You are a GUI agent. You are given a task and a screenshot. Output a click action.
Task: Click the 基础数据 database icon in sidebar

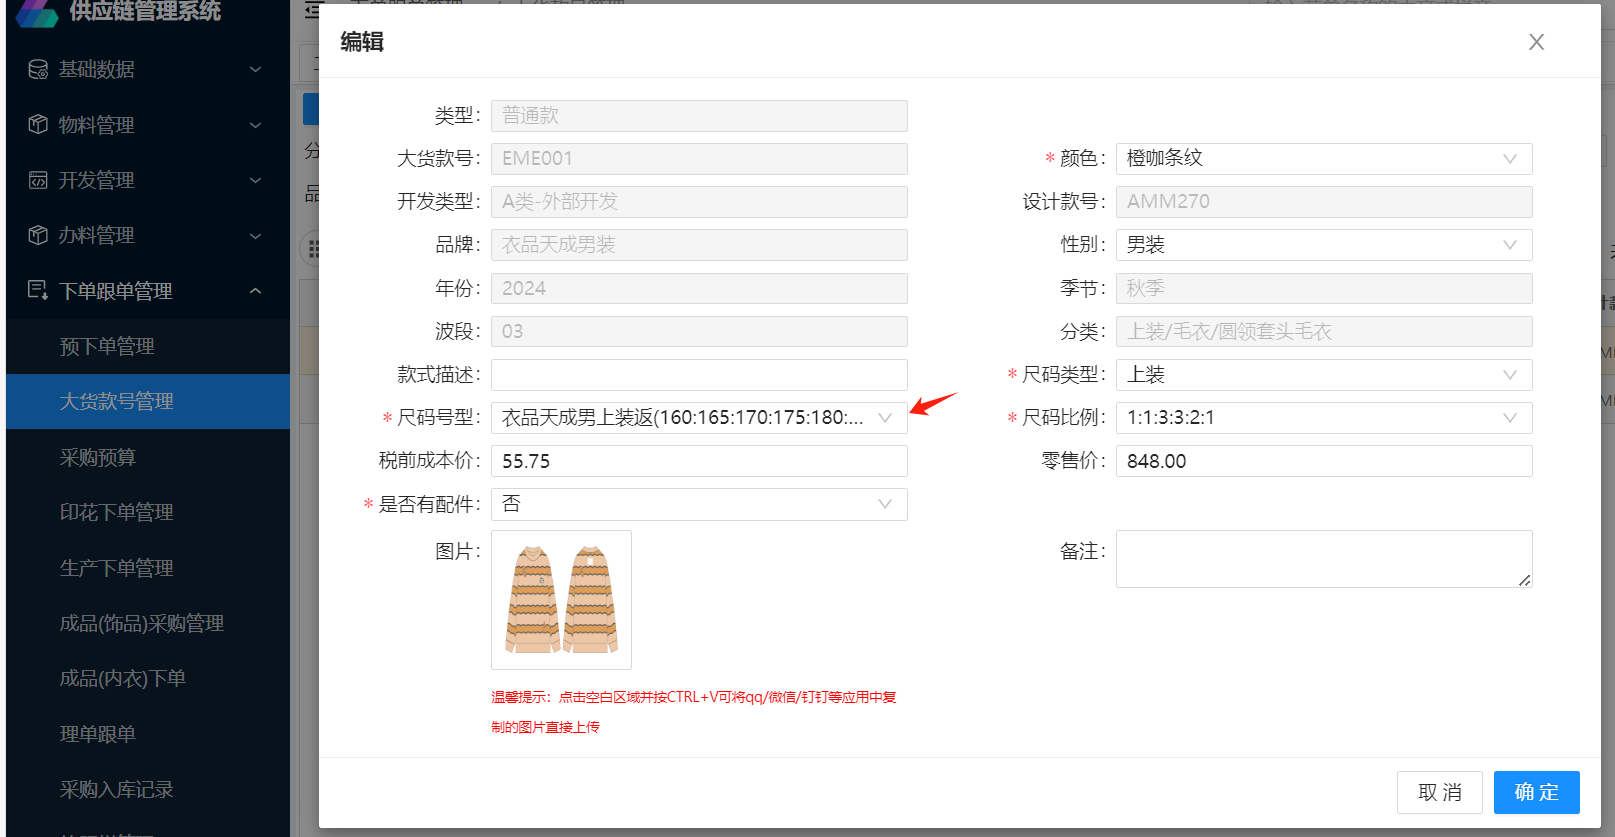pos(38,69)
